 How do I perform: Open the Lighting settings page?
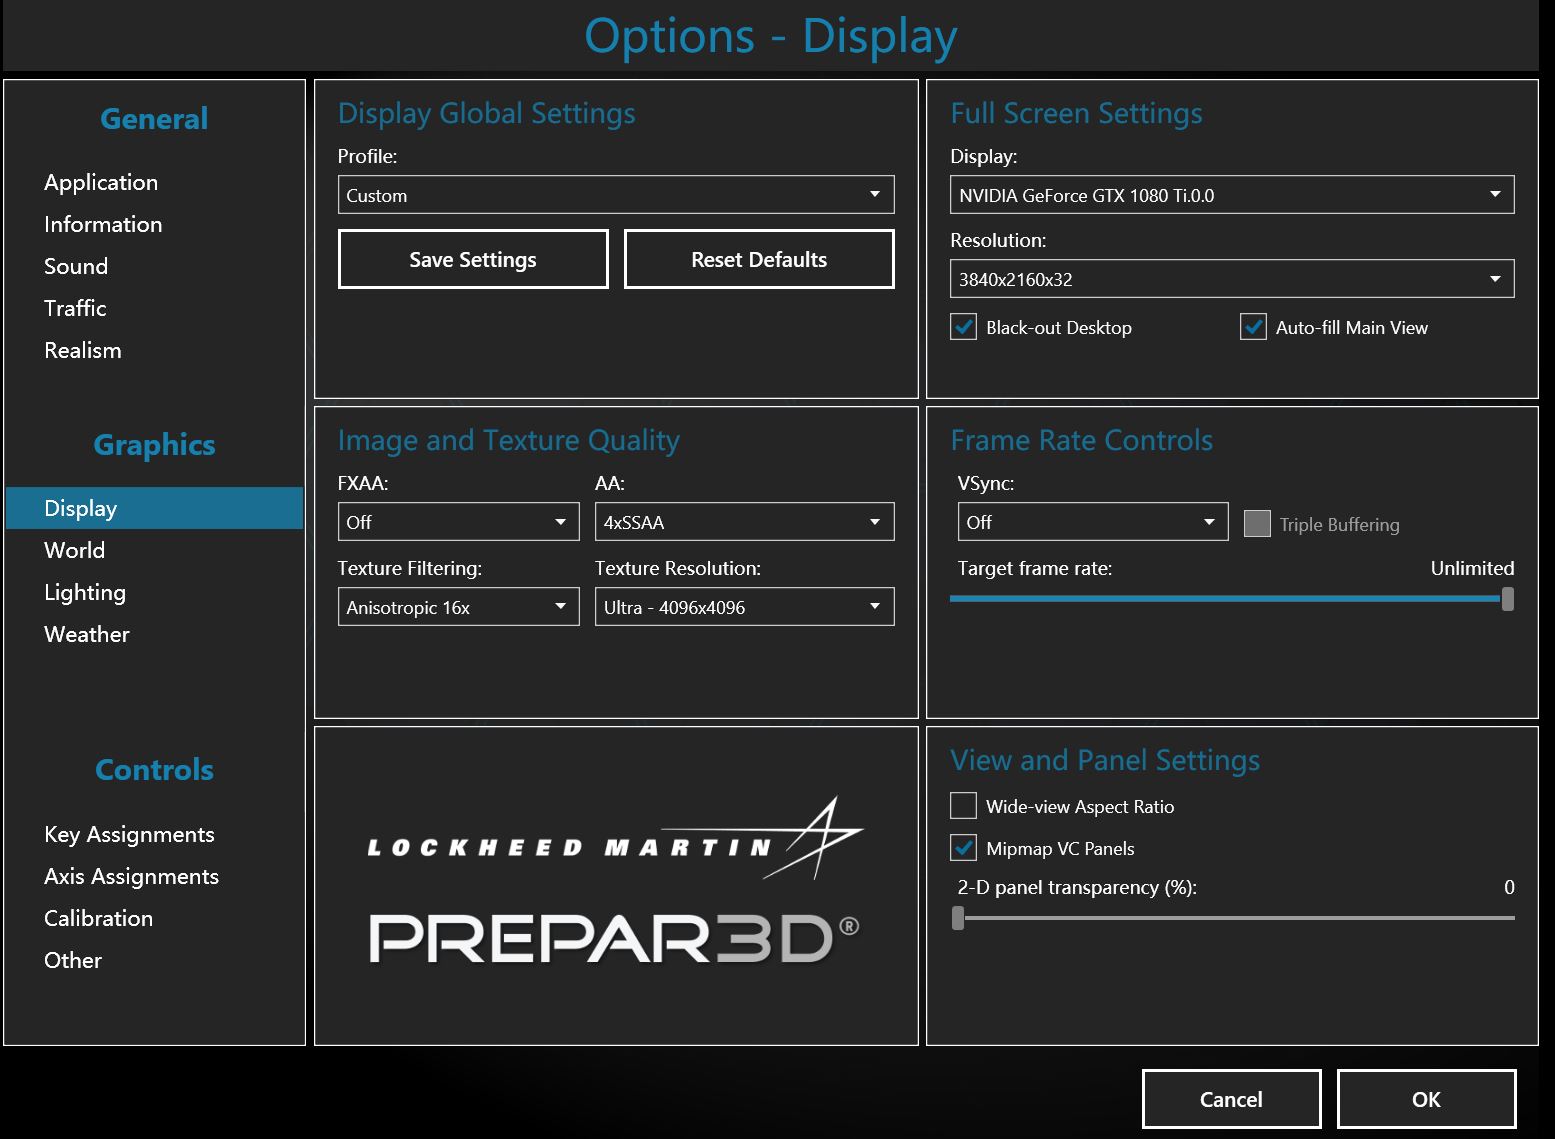(x=85, y=592)
